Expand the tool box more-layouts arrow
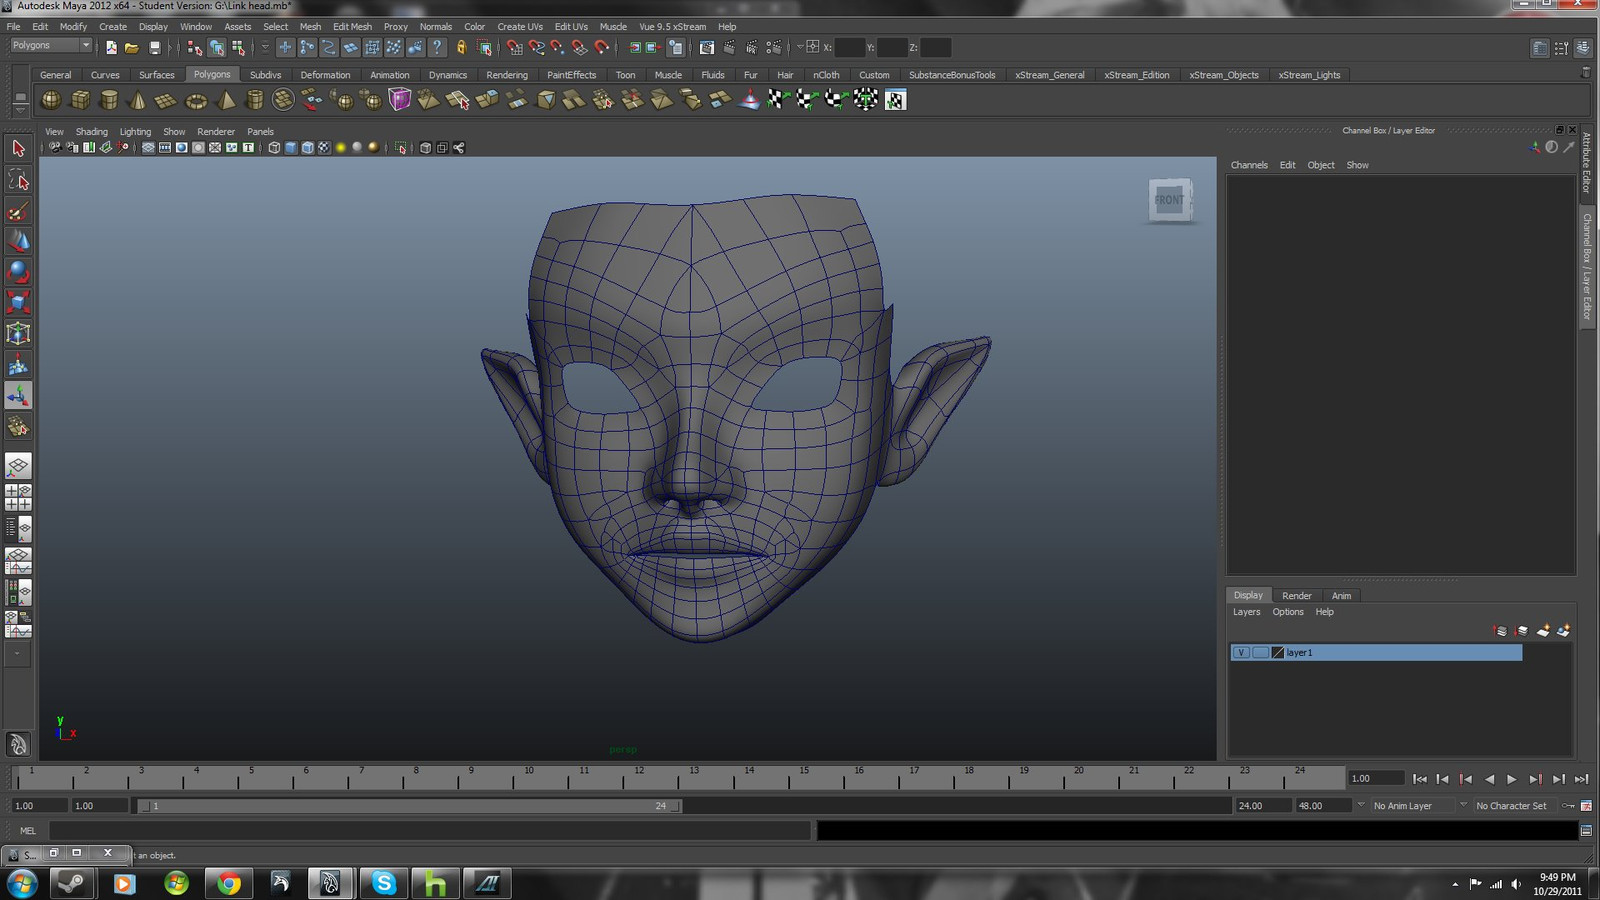The width and height of the screenshot is (1600, 900). [x=17, y=653]
